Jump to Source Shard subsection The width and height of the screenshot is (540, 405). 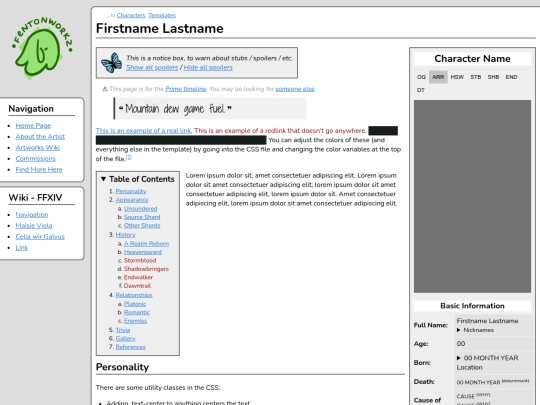(x=142, y=217)
